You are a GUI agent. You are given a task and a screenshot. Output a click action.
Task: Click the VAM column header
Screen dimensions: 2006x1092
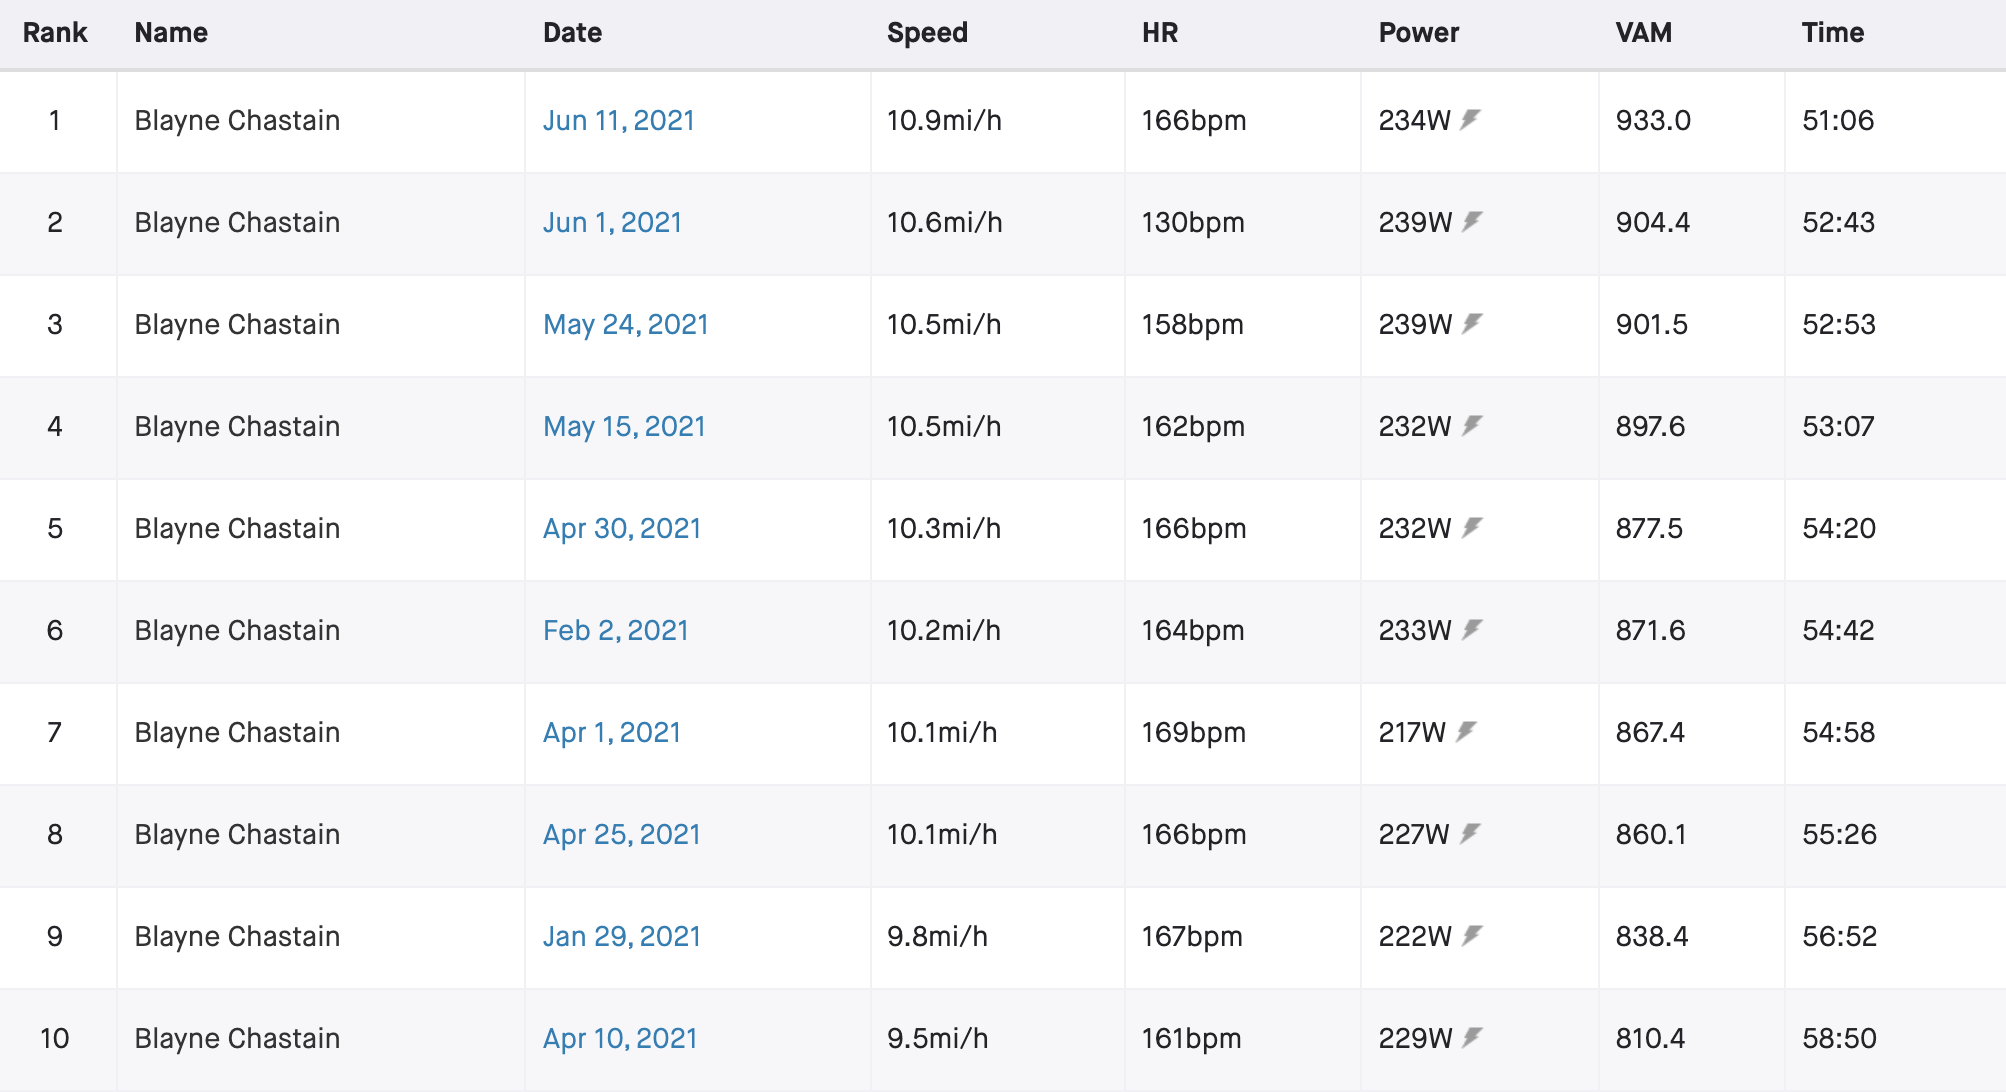tap(1644, 33)
